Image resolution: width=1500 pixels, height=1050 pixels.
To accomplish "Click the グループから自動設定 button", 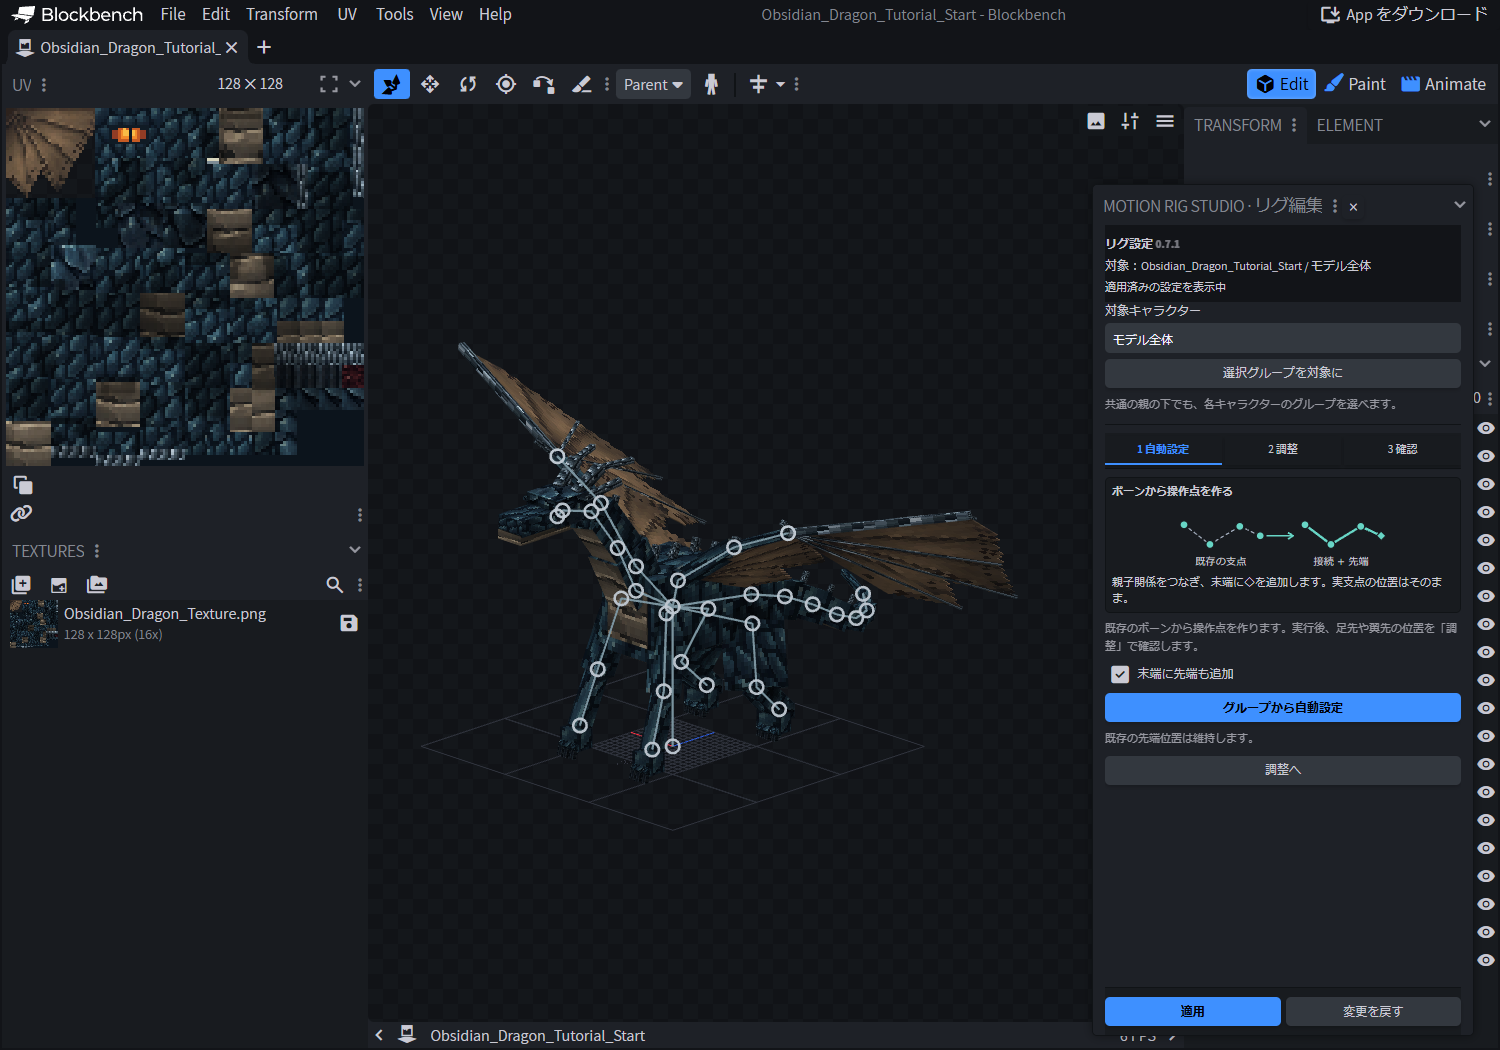I will pos(1282,707).
